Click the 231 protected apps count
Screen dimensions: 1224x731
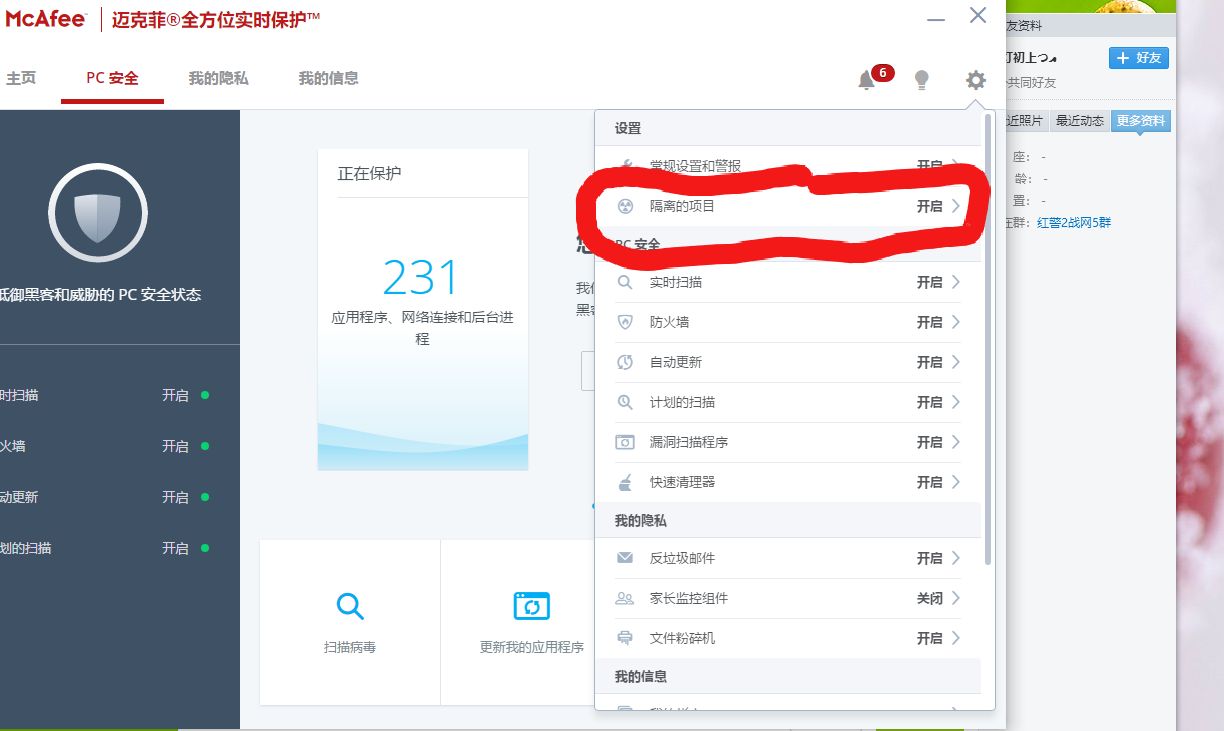point(421,277)
